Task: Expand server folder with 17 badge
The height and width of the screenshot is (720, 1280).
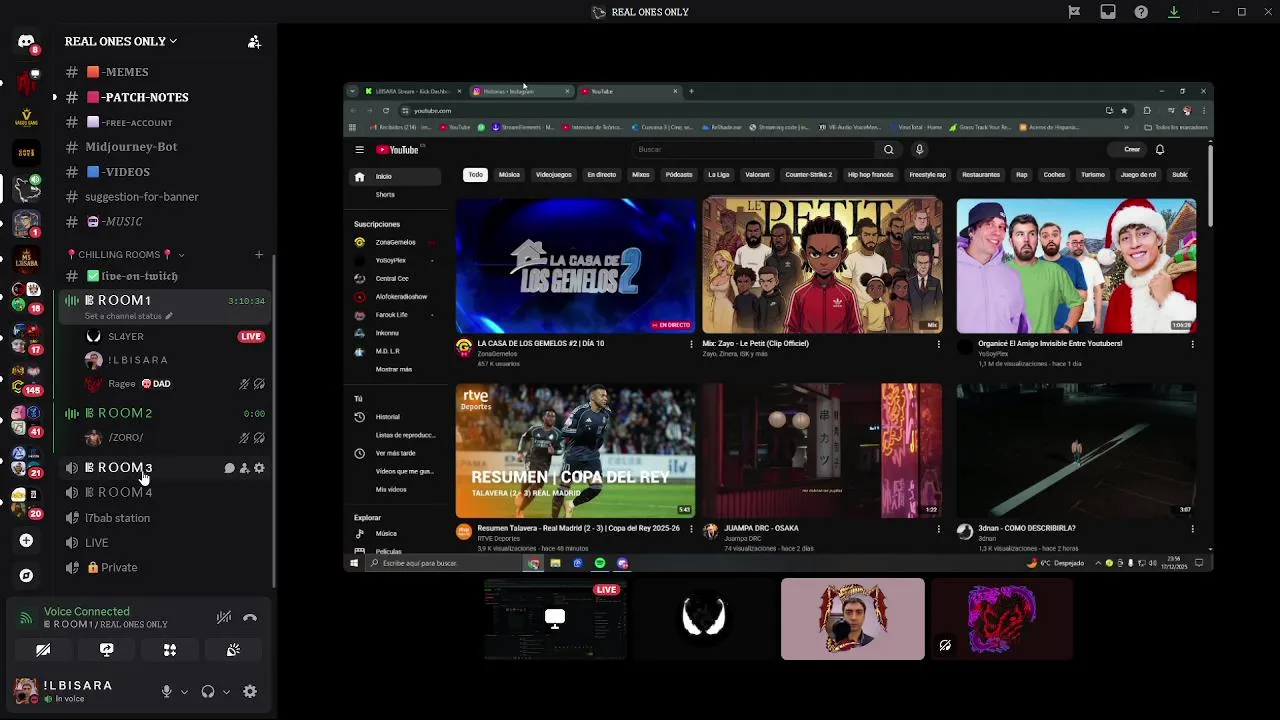Action: pyautogui.click(x=26, y=337)
